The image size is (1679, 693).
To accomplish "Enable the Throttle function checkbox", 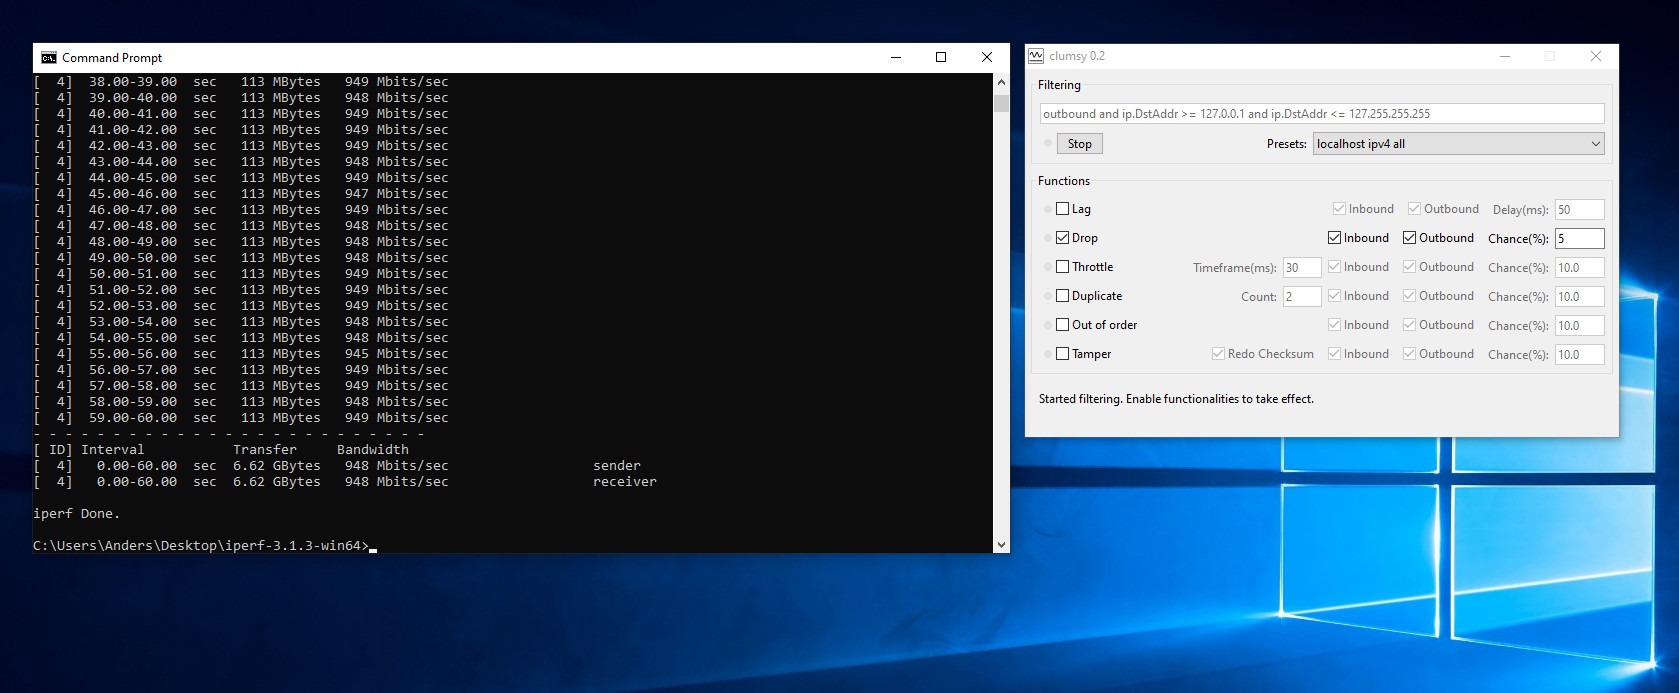I will coord(1063,267).
